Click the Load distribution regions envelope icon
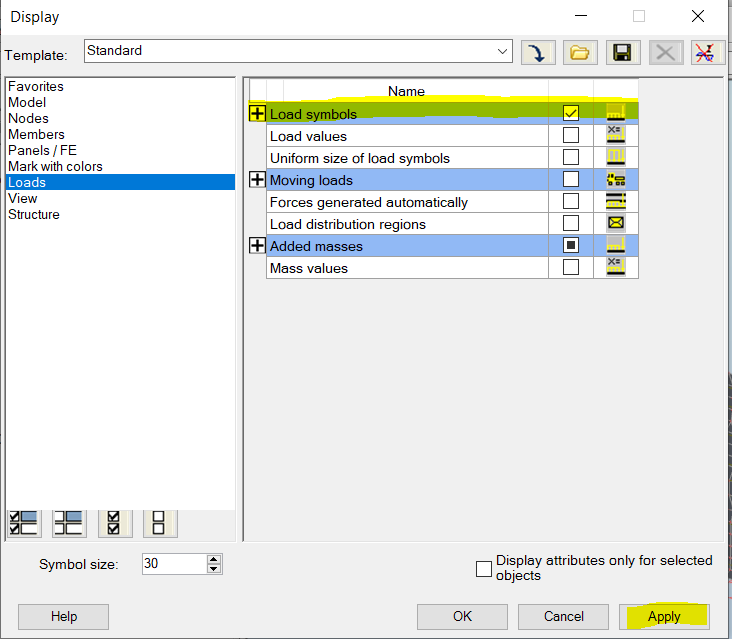The image size is (732, 639). coord(616,223)
